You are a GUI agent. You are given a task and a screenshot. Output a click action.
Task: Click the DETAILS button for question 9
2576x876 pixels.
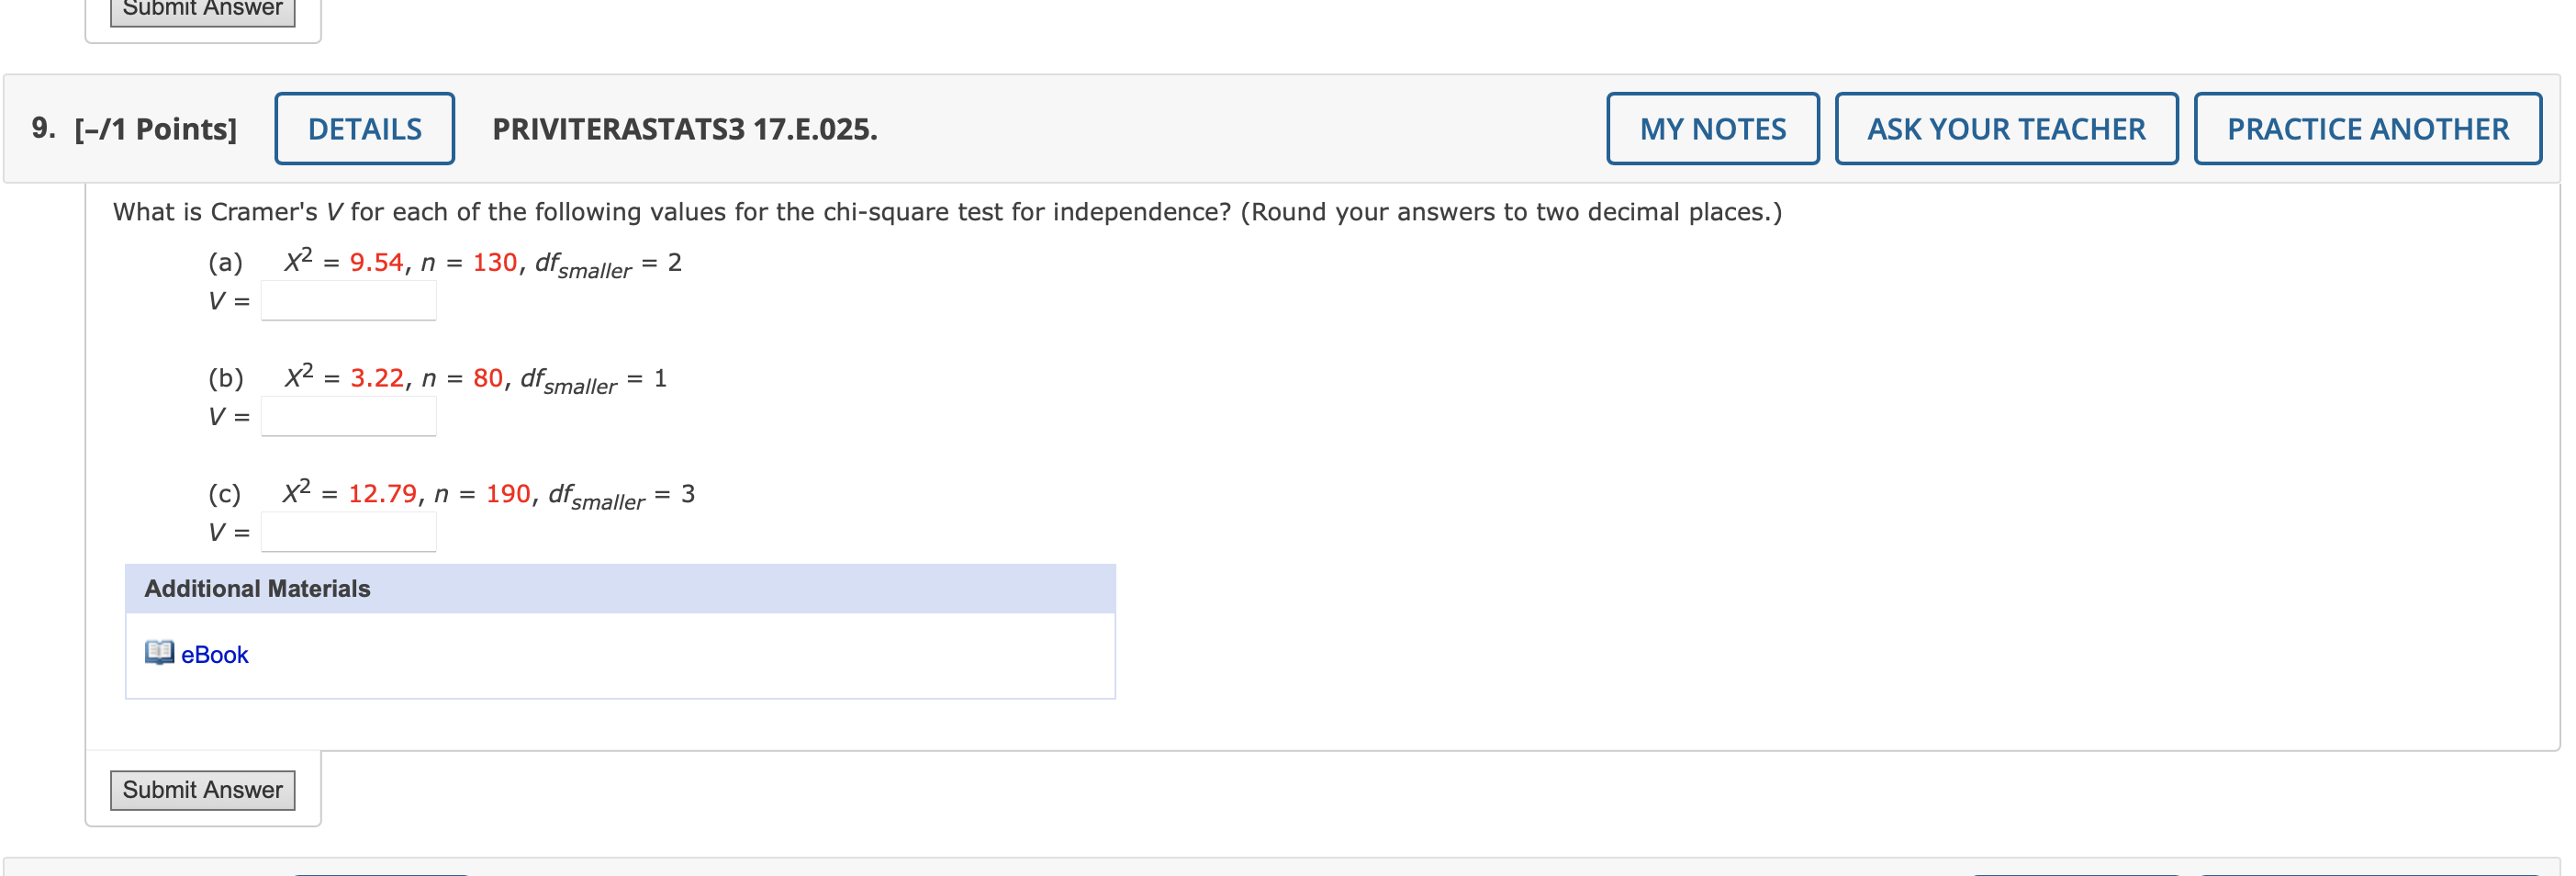point(364,128)
